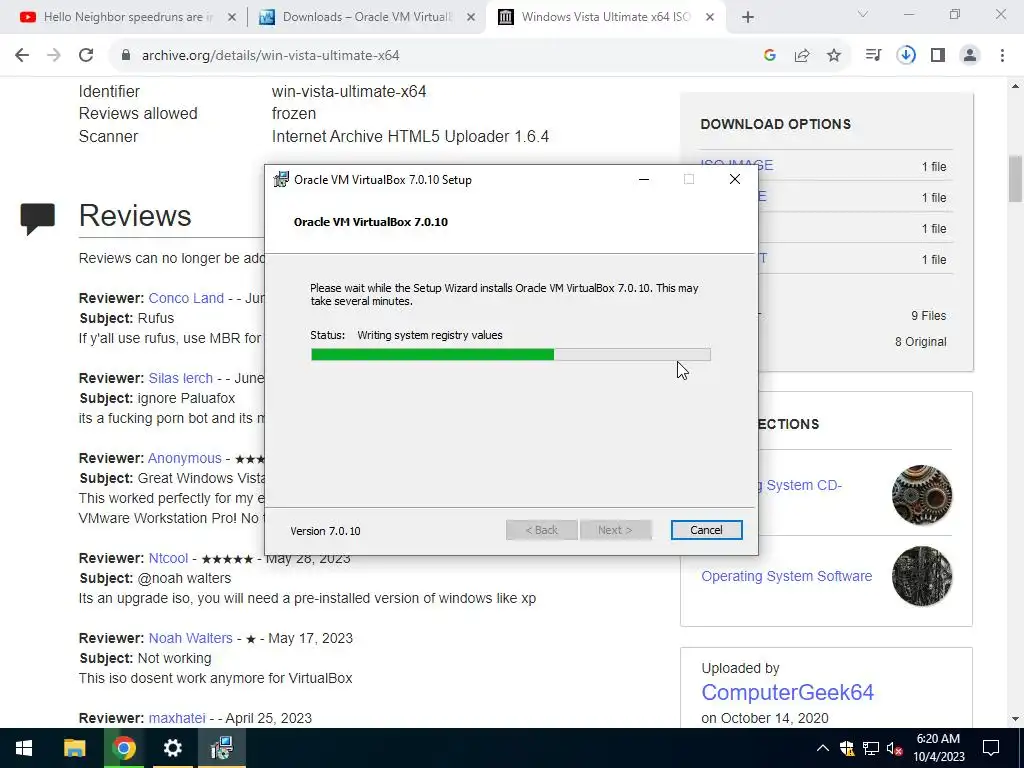Image resolution: width=1024 pixels, height=768 pixels.
Task: Open uploader ComputerGeek64 profile
Action: (x=788, y=692)
